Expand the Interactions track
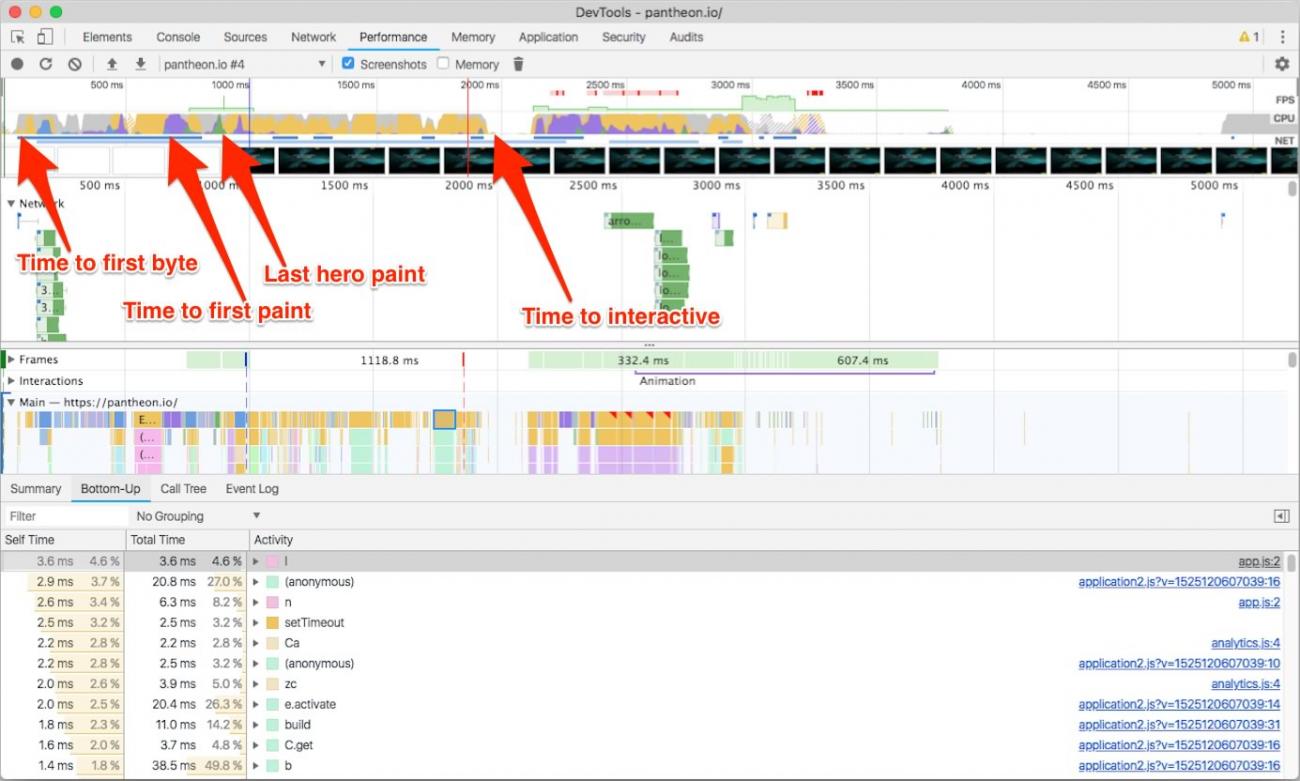The image size is (1300, 781). pyautogui.click(x=12, y=381)
